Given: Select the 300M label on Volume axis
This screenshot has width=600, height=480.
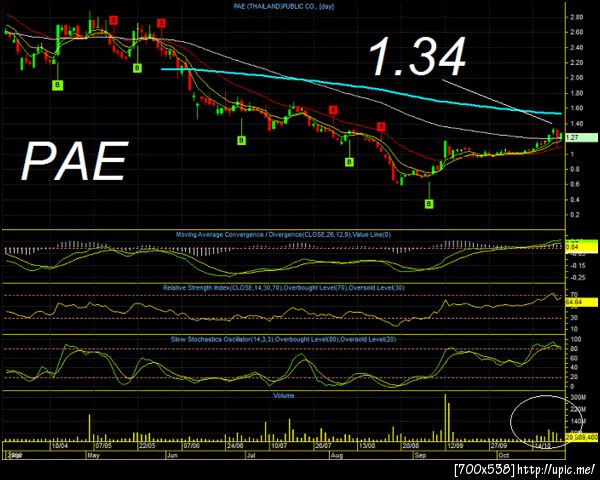Looking at the screenshot, I should pos(578,398).
